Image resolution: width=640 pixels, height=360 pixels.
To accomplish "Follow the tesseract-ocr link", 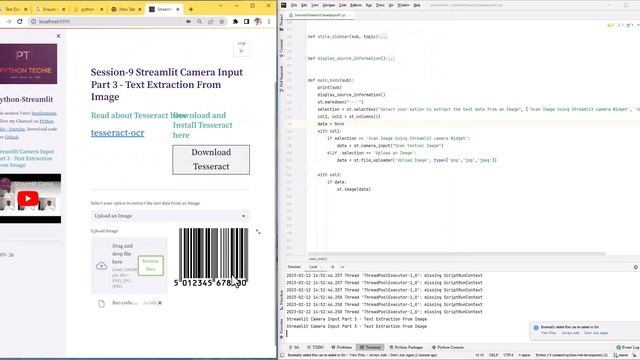I will (118, 133).
